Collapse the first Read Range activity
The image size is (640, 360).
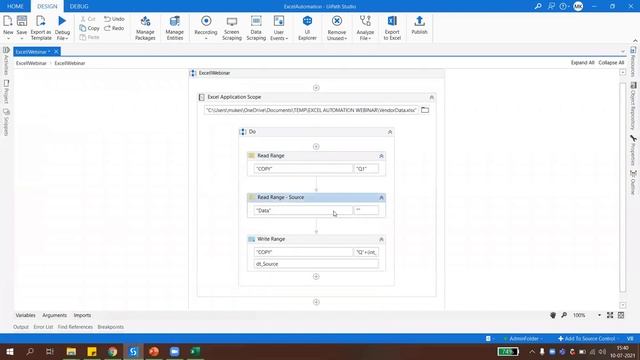click(x=381, y=156)
